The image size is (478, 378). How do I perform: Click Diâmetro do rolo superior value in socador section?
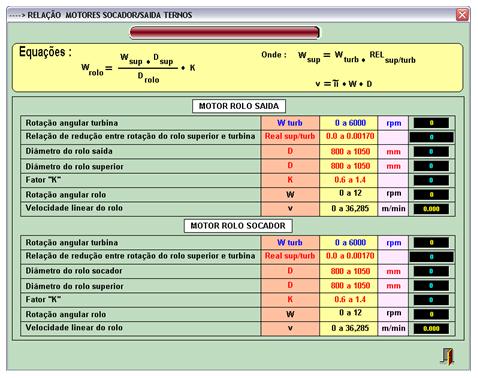tap(431, 286)
